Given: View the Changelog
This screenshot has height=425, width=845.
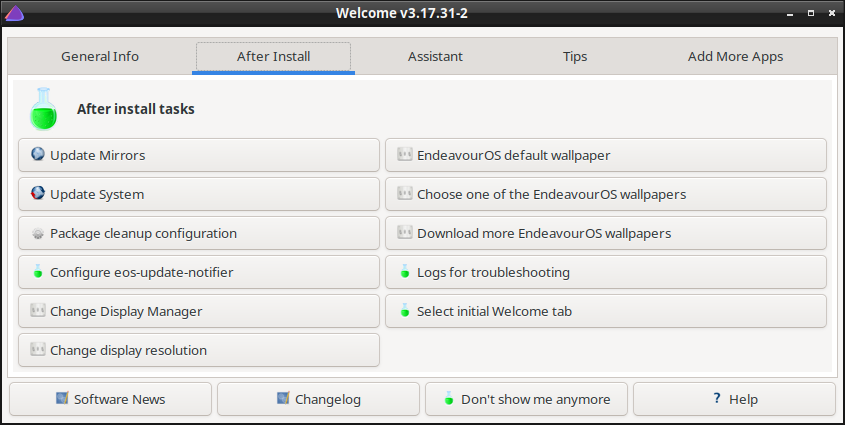Looking at the screenshot, I should point(318,399).
